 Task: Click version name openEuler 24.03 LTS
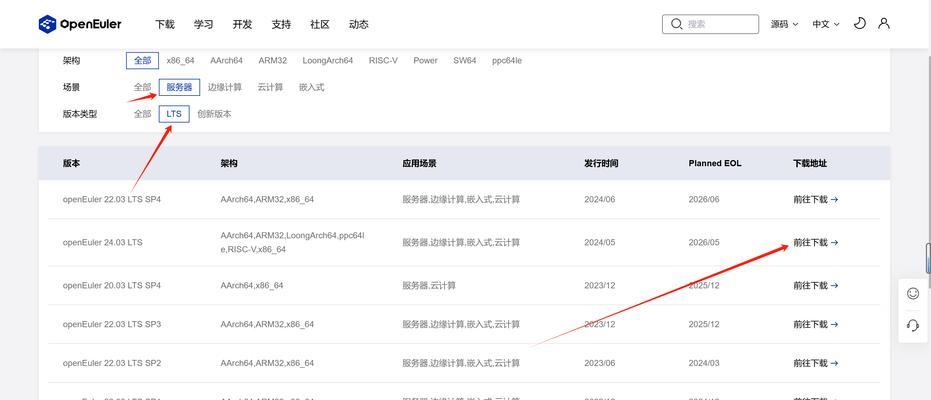point(103,242)
